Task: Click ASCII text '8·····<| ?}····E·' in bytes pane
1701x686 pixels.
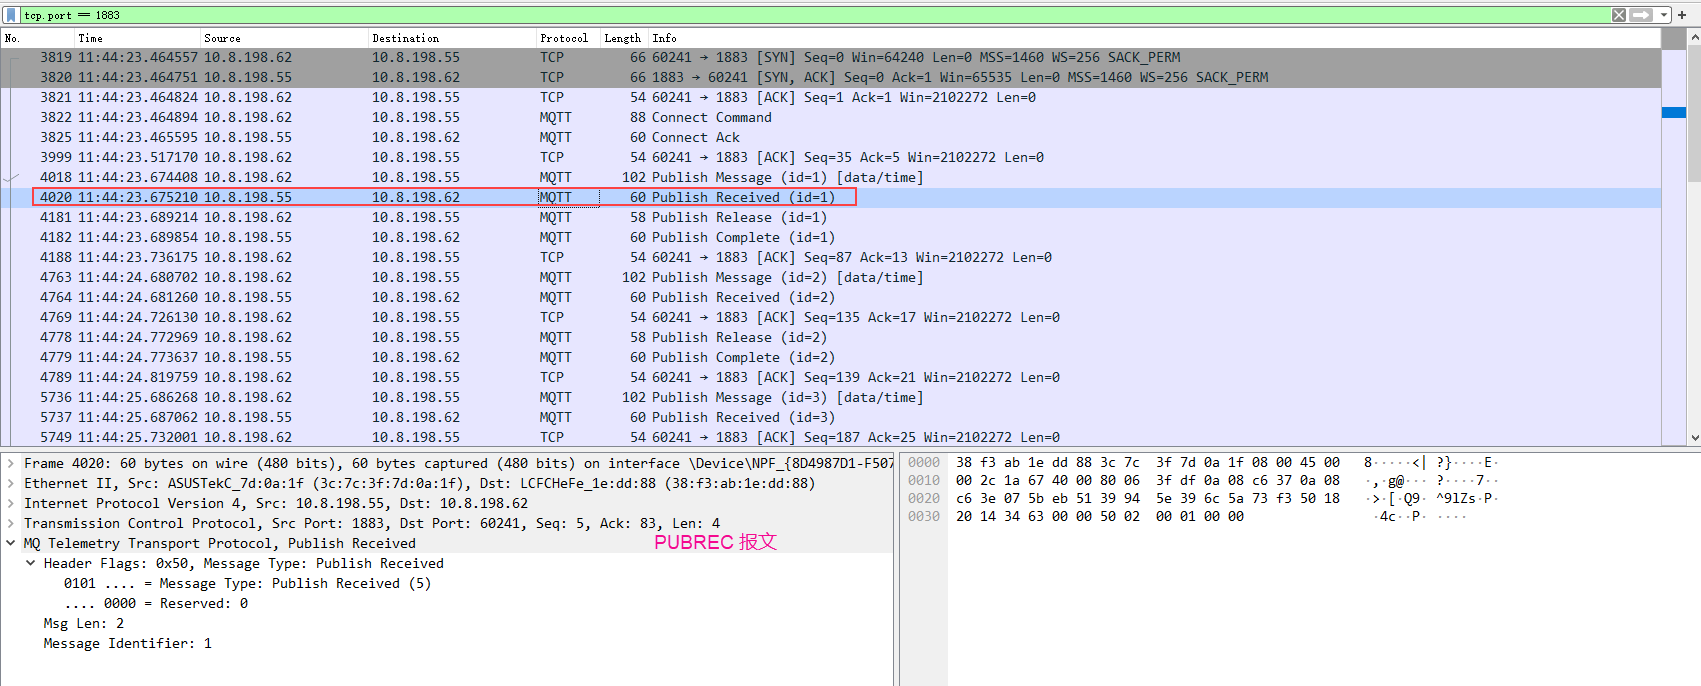Action: click(x=1430, y=462)
